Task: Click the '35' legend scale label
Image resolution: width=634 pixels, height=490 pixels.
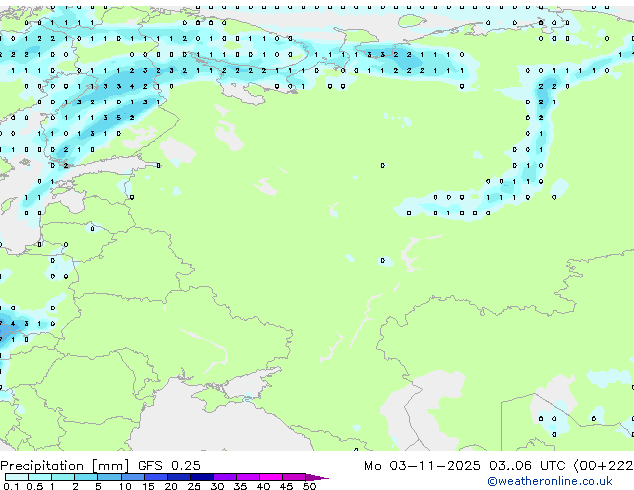Action: 240,486
